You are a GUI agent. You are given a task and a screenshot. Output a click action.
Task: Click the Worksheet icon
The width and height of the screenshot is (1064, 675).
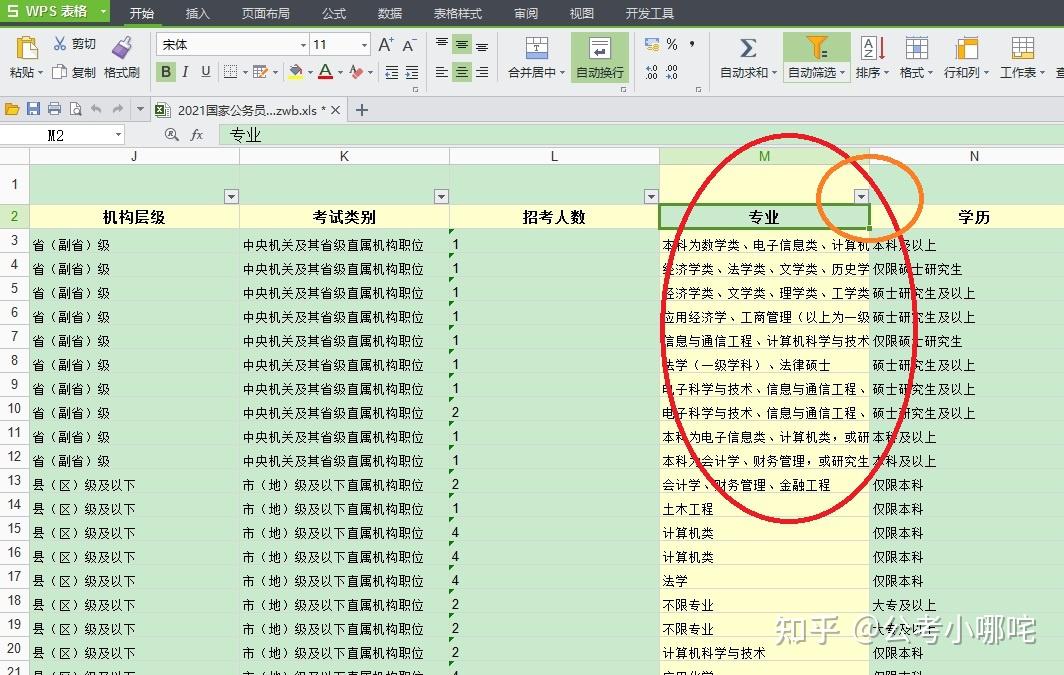1022,48
